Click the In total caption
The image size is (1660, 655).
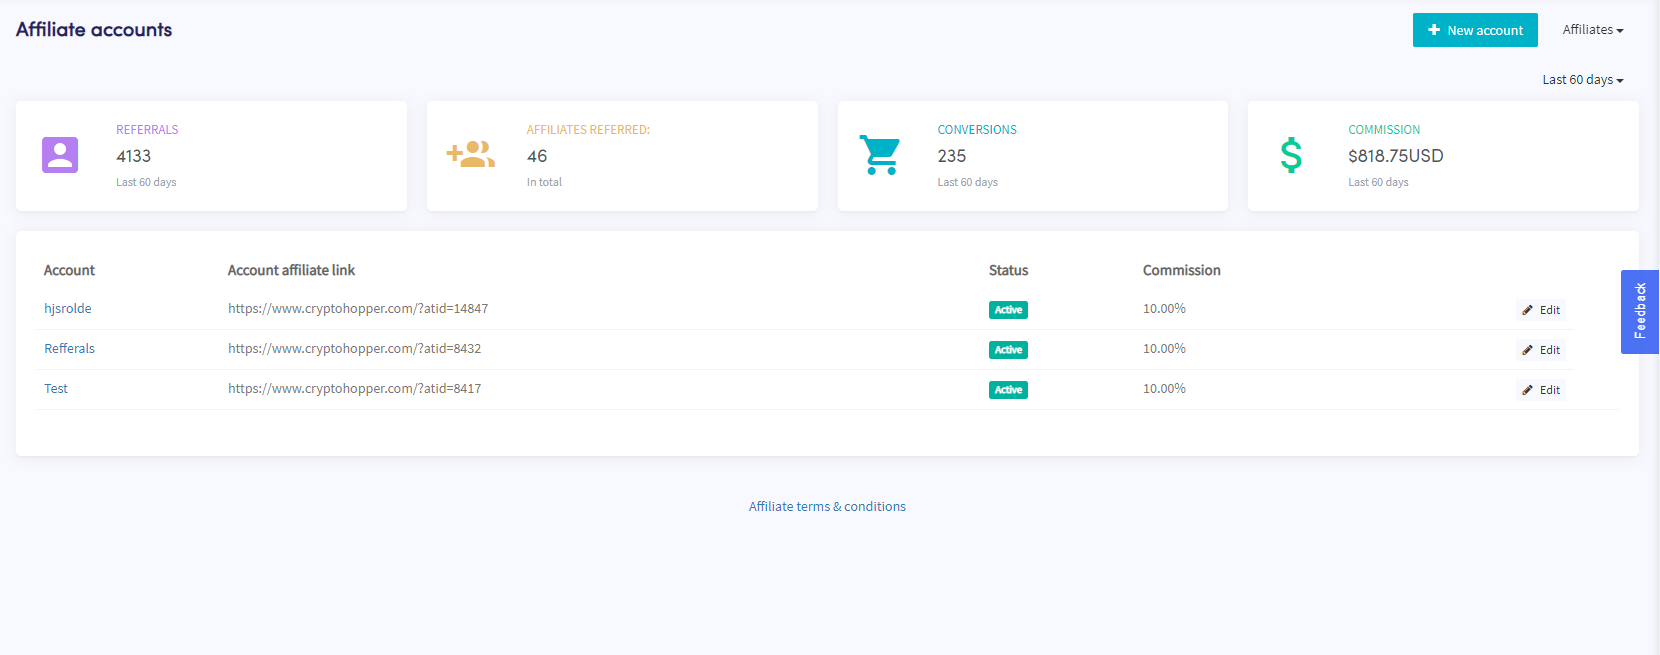(x=544, y=182)
